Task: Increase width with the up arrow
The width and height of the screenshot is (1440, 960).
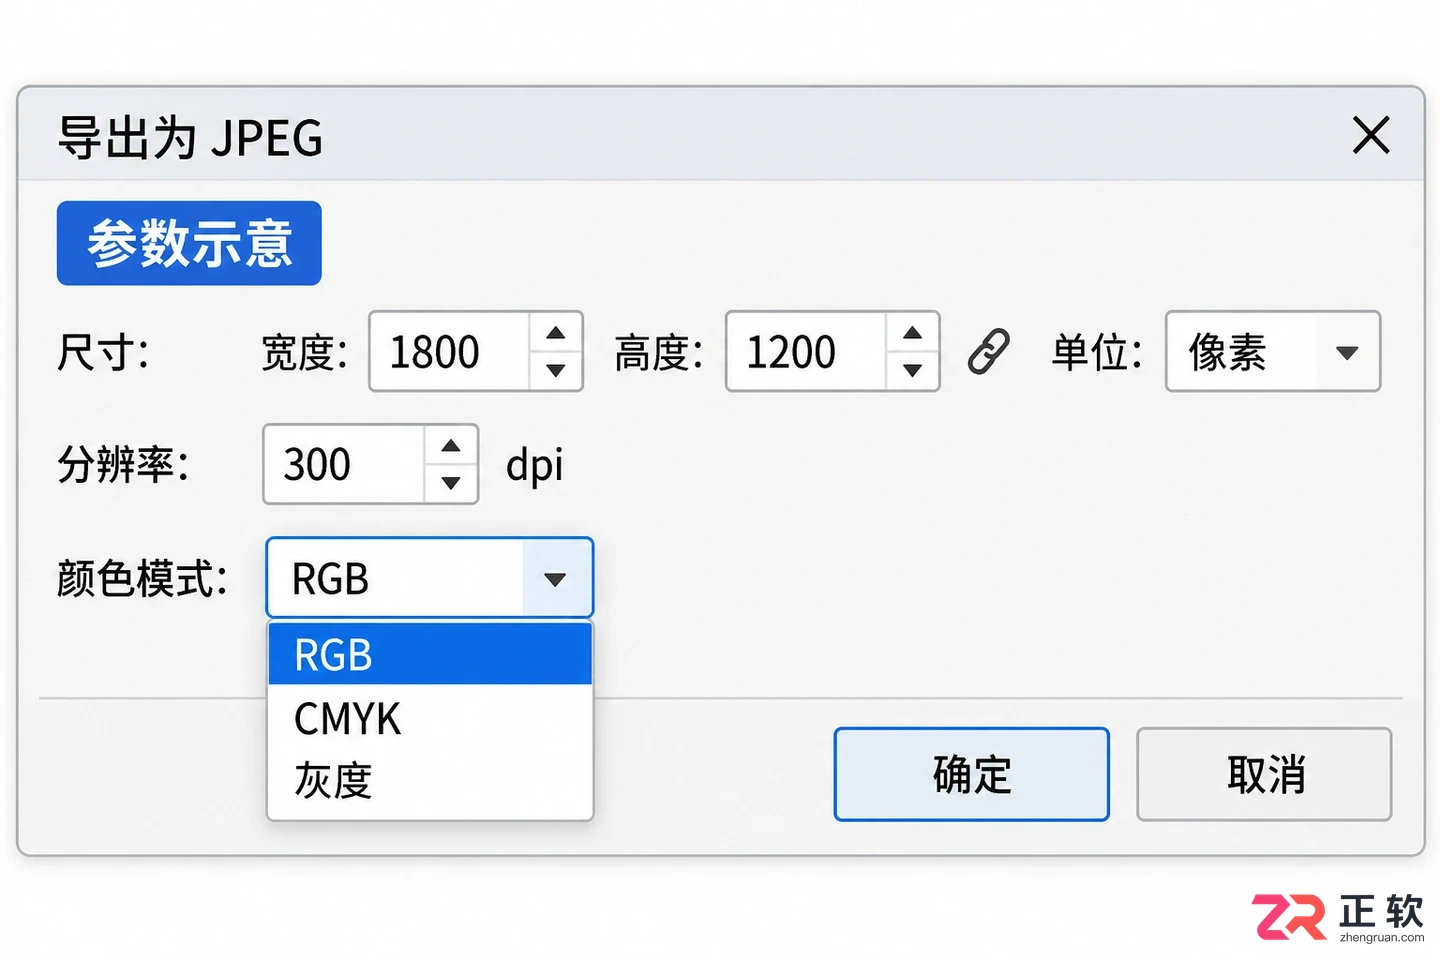Action: click(x=556, y=333)
